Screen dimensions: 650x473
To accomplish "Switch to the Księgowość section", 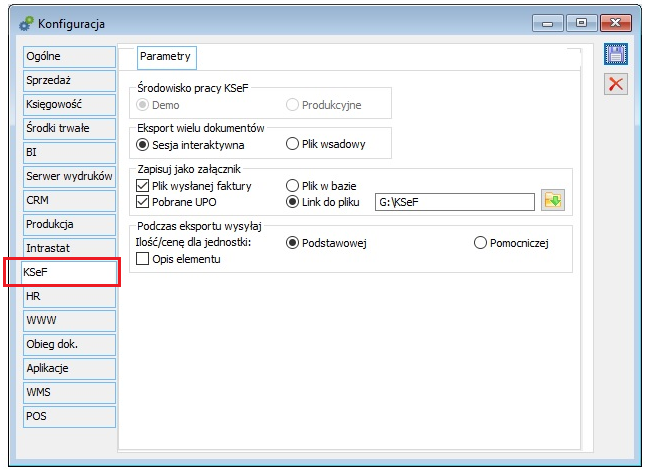I will (x=69, y=105).
